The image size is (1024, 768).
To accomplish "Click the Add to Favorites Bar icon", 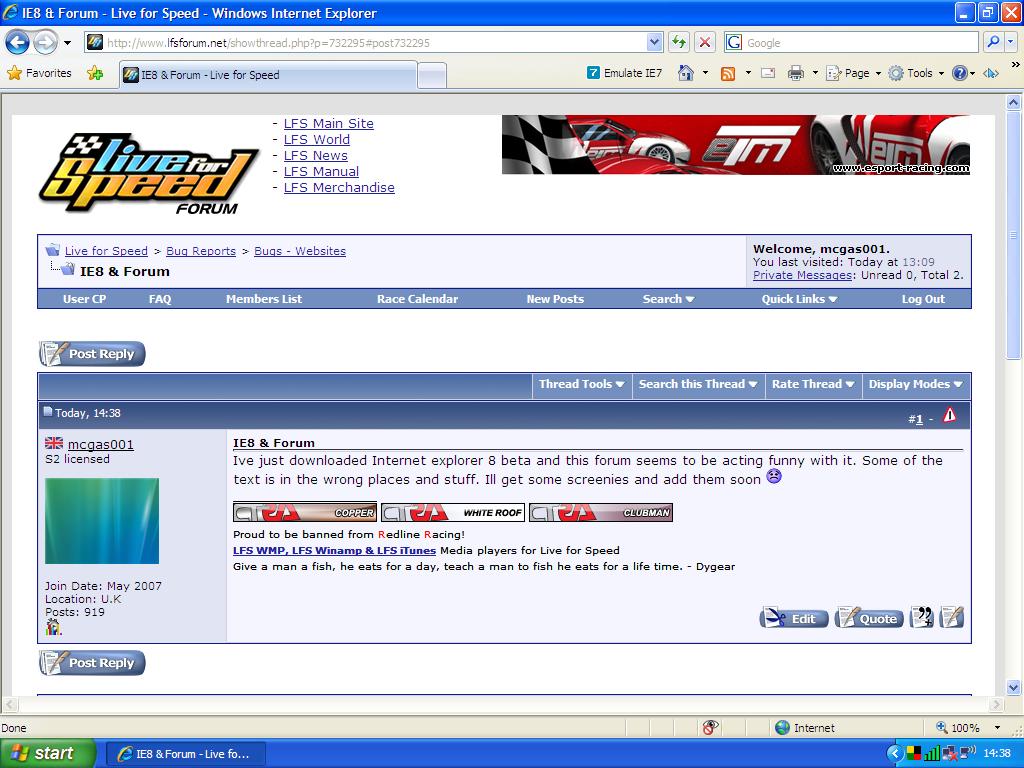I will [95, 73].
